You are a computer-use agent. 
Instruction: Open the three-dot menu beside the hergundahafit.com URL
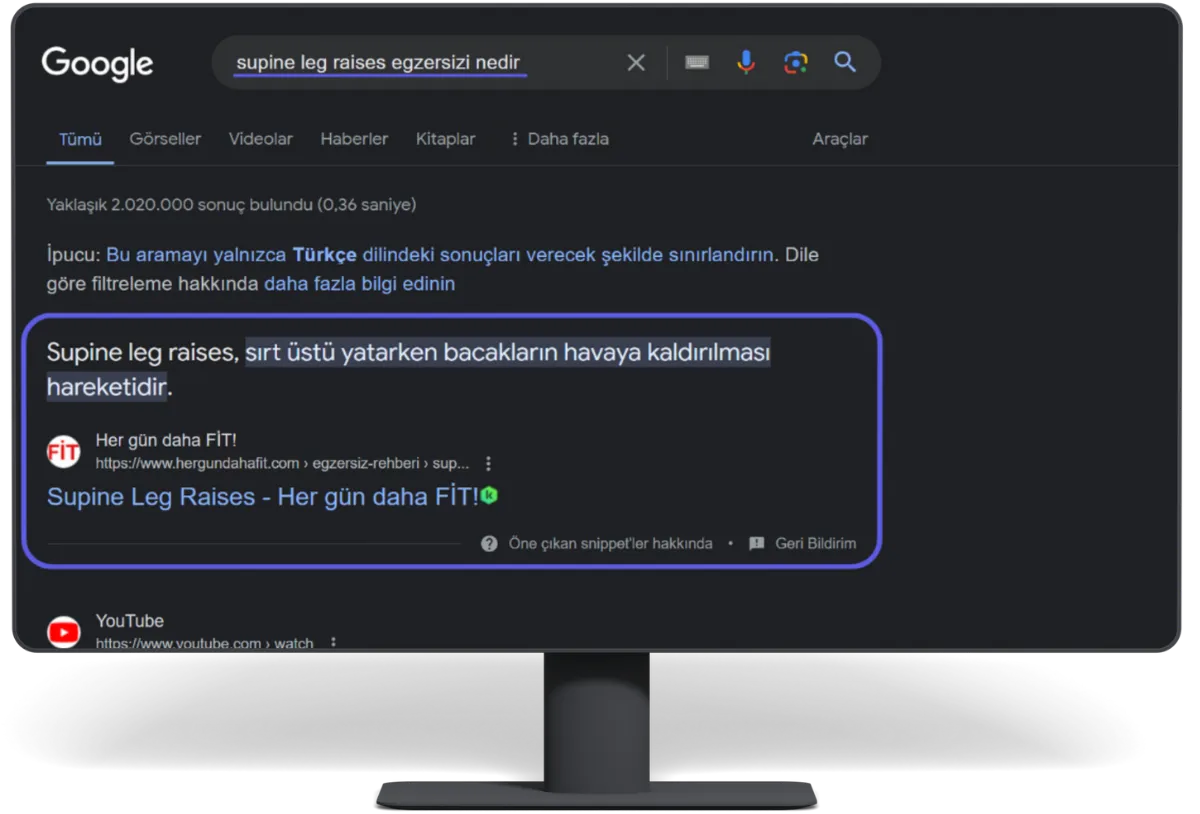(x=488, y=464)
